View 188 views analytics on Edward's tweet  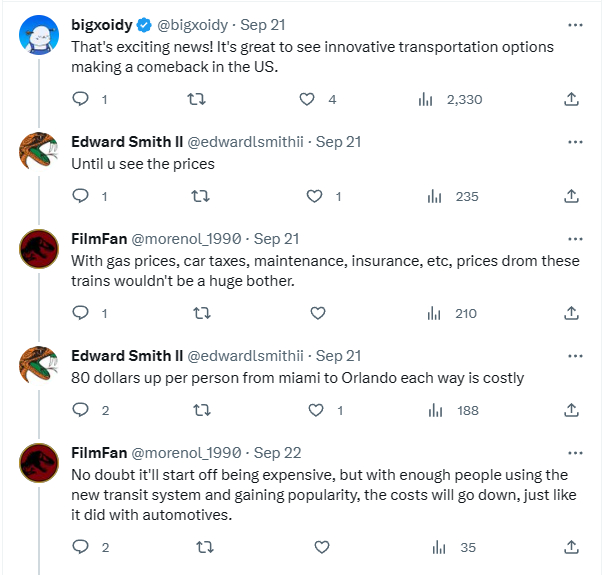pyautogui.click(x=434, y=410)
